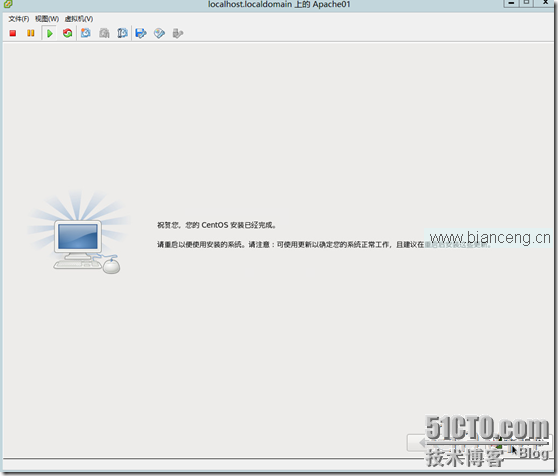Maximize the Apache01 console window

click(x=527, y=3)
